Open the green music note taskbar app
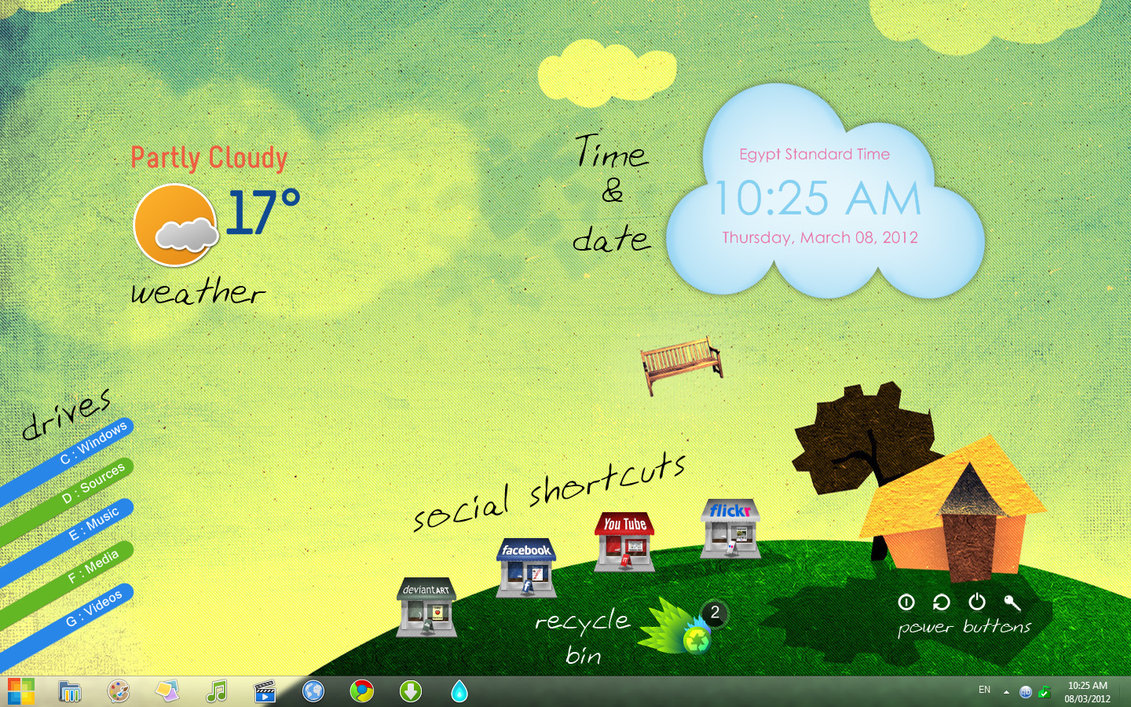1131x707 pixels. tap(216, 691)
